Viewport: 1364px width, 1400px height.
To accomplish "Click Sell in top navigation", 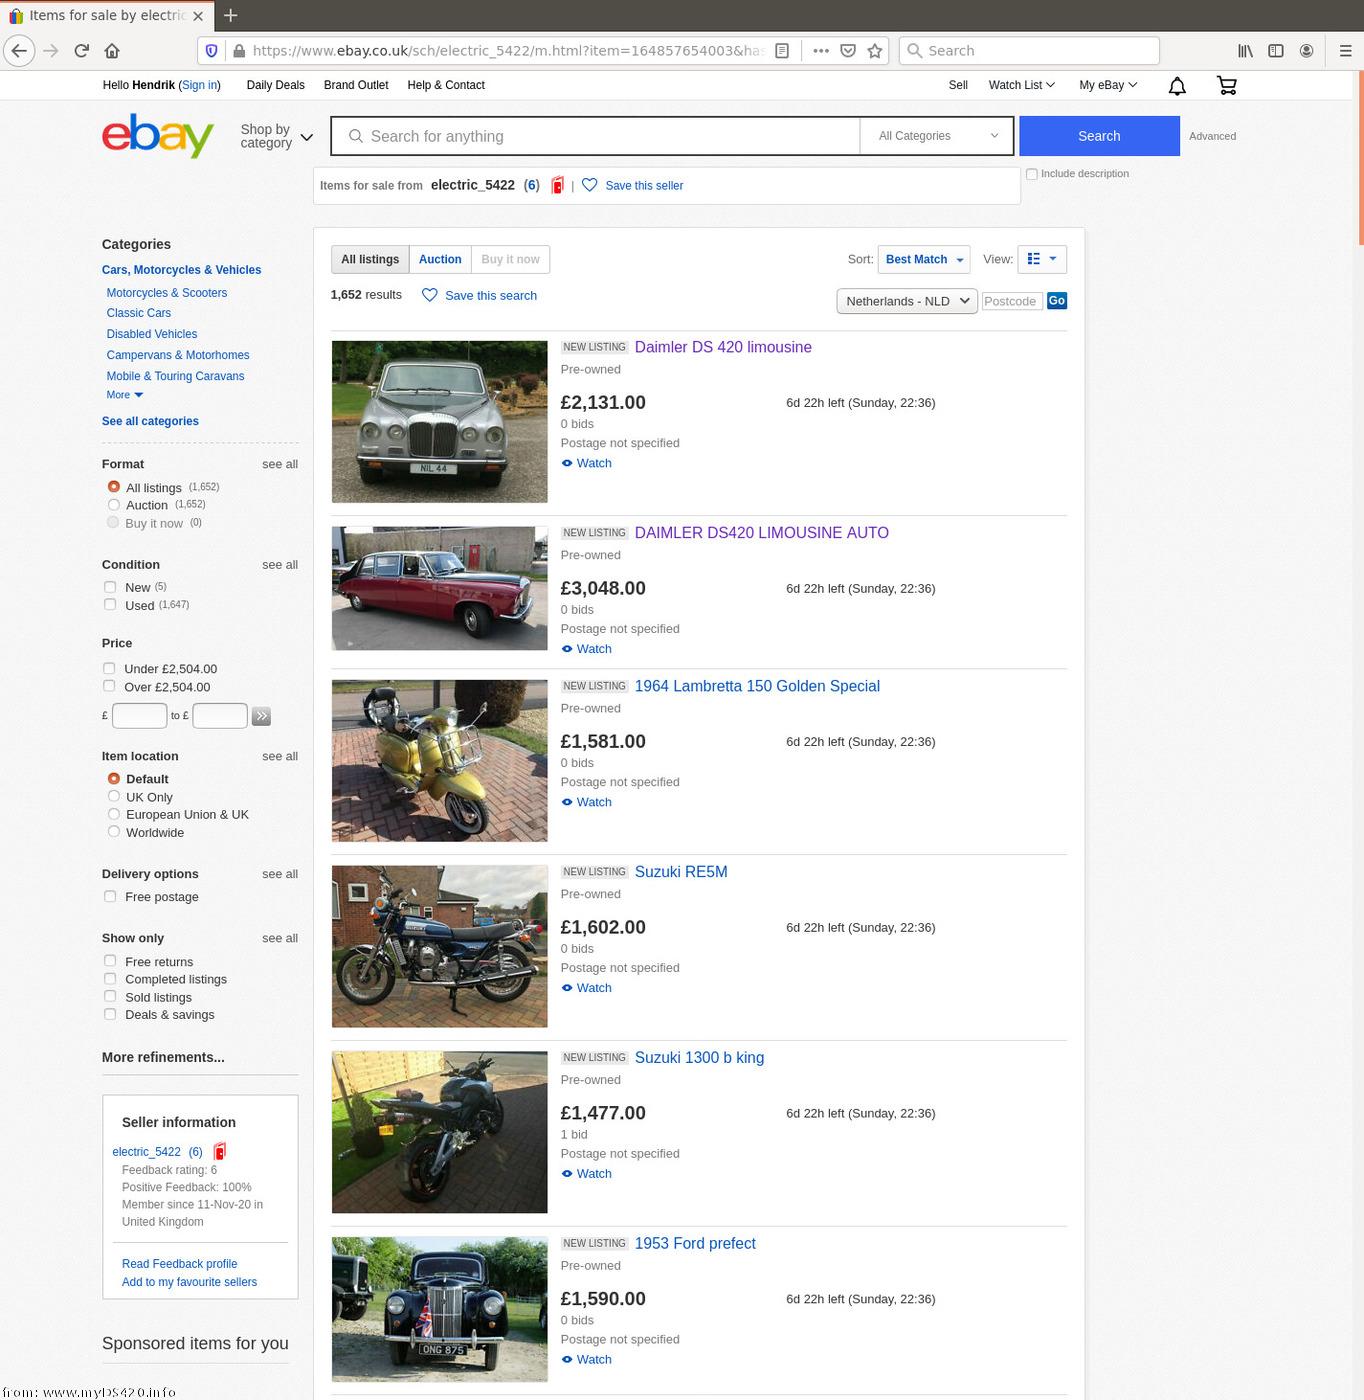I will (958, 85).
